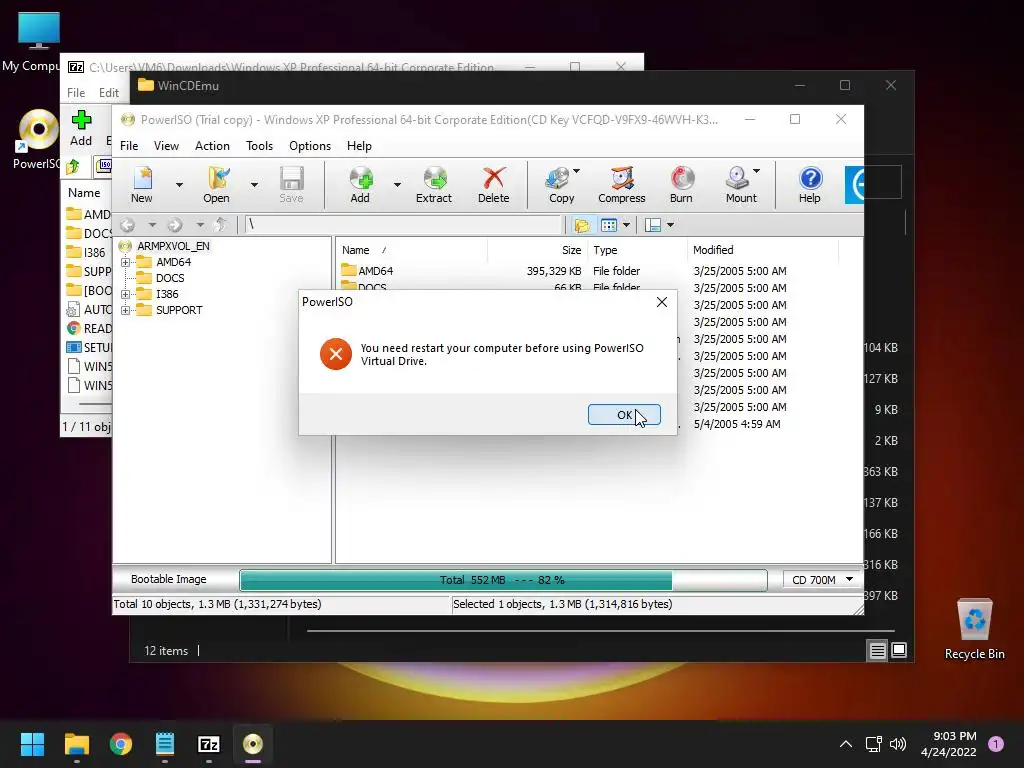Open the File menu in 7-Zip window
Screen dimensions: 1024x768
[x=76, y=93]
